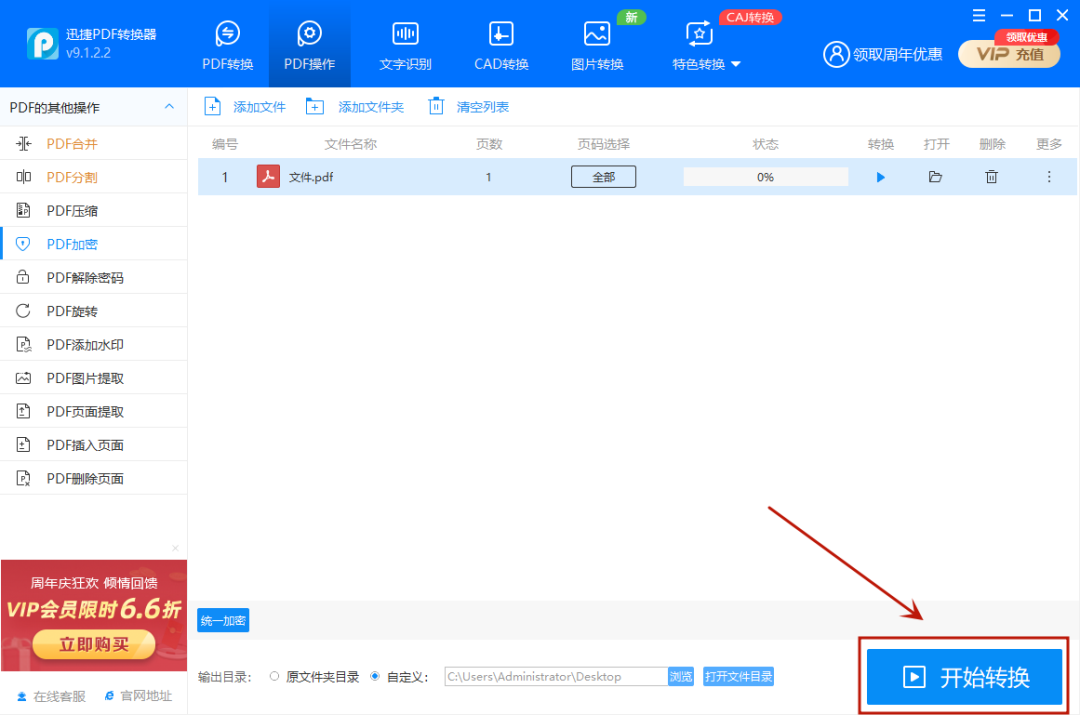Click the 页码选择 column header
The width and height of the screenshot is (1080, 715).
point(603,144)
